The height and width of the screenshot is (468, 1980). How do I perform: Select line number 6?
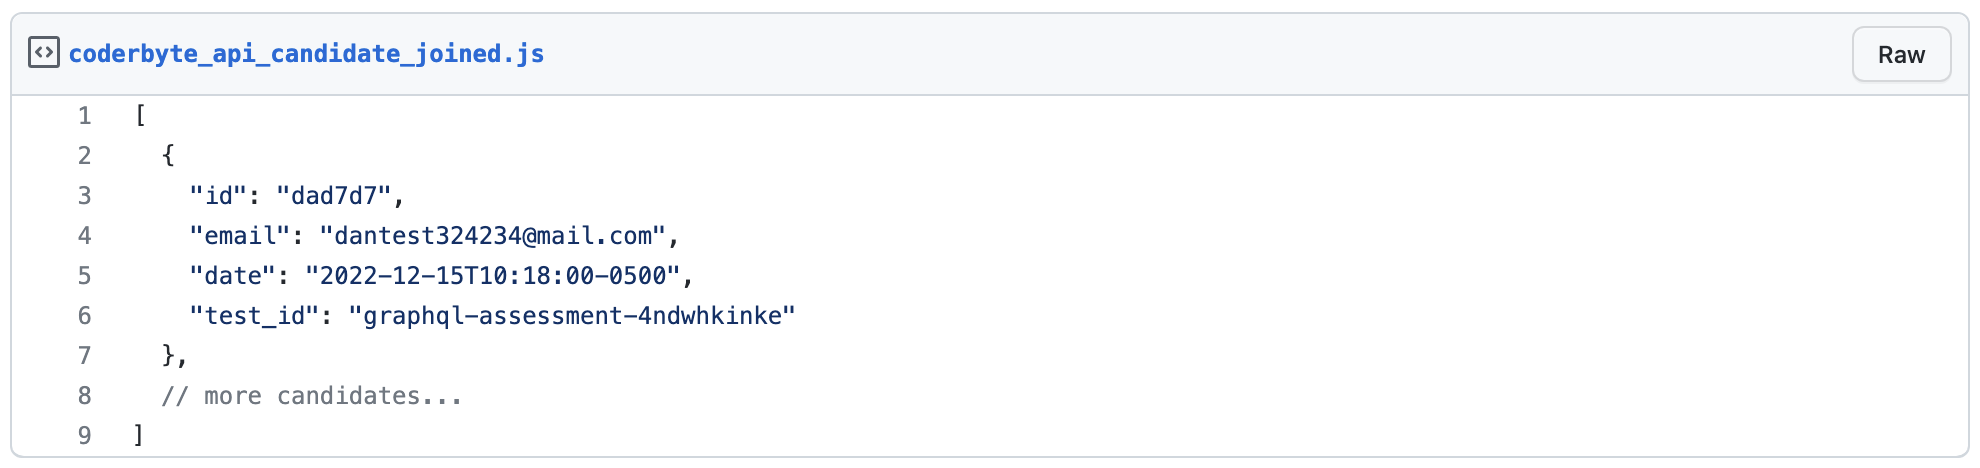click(x=85, y=316)
